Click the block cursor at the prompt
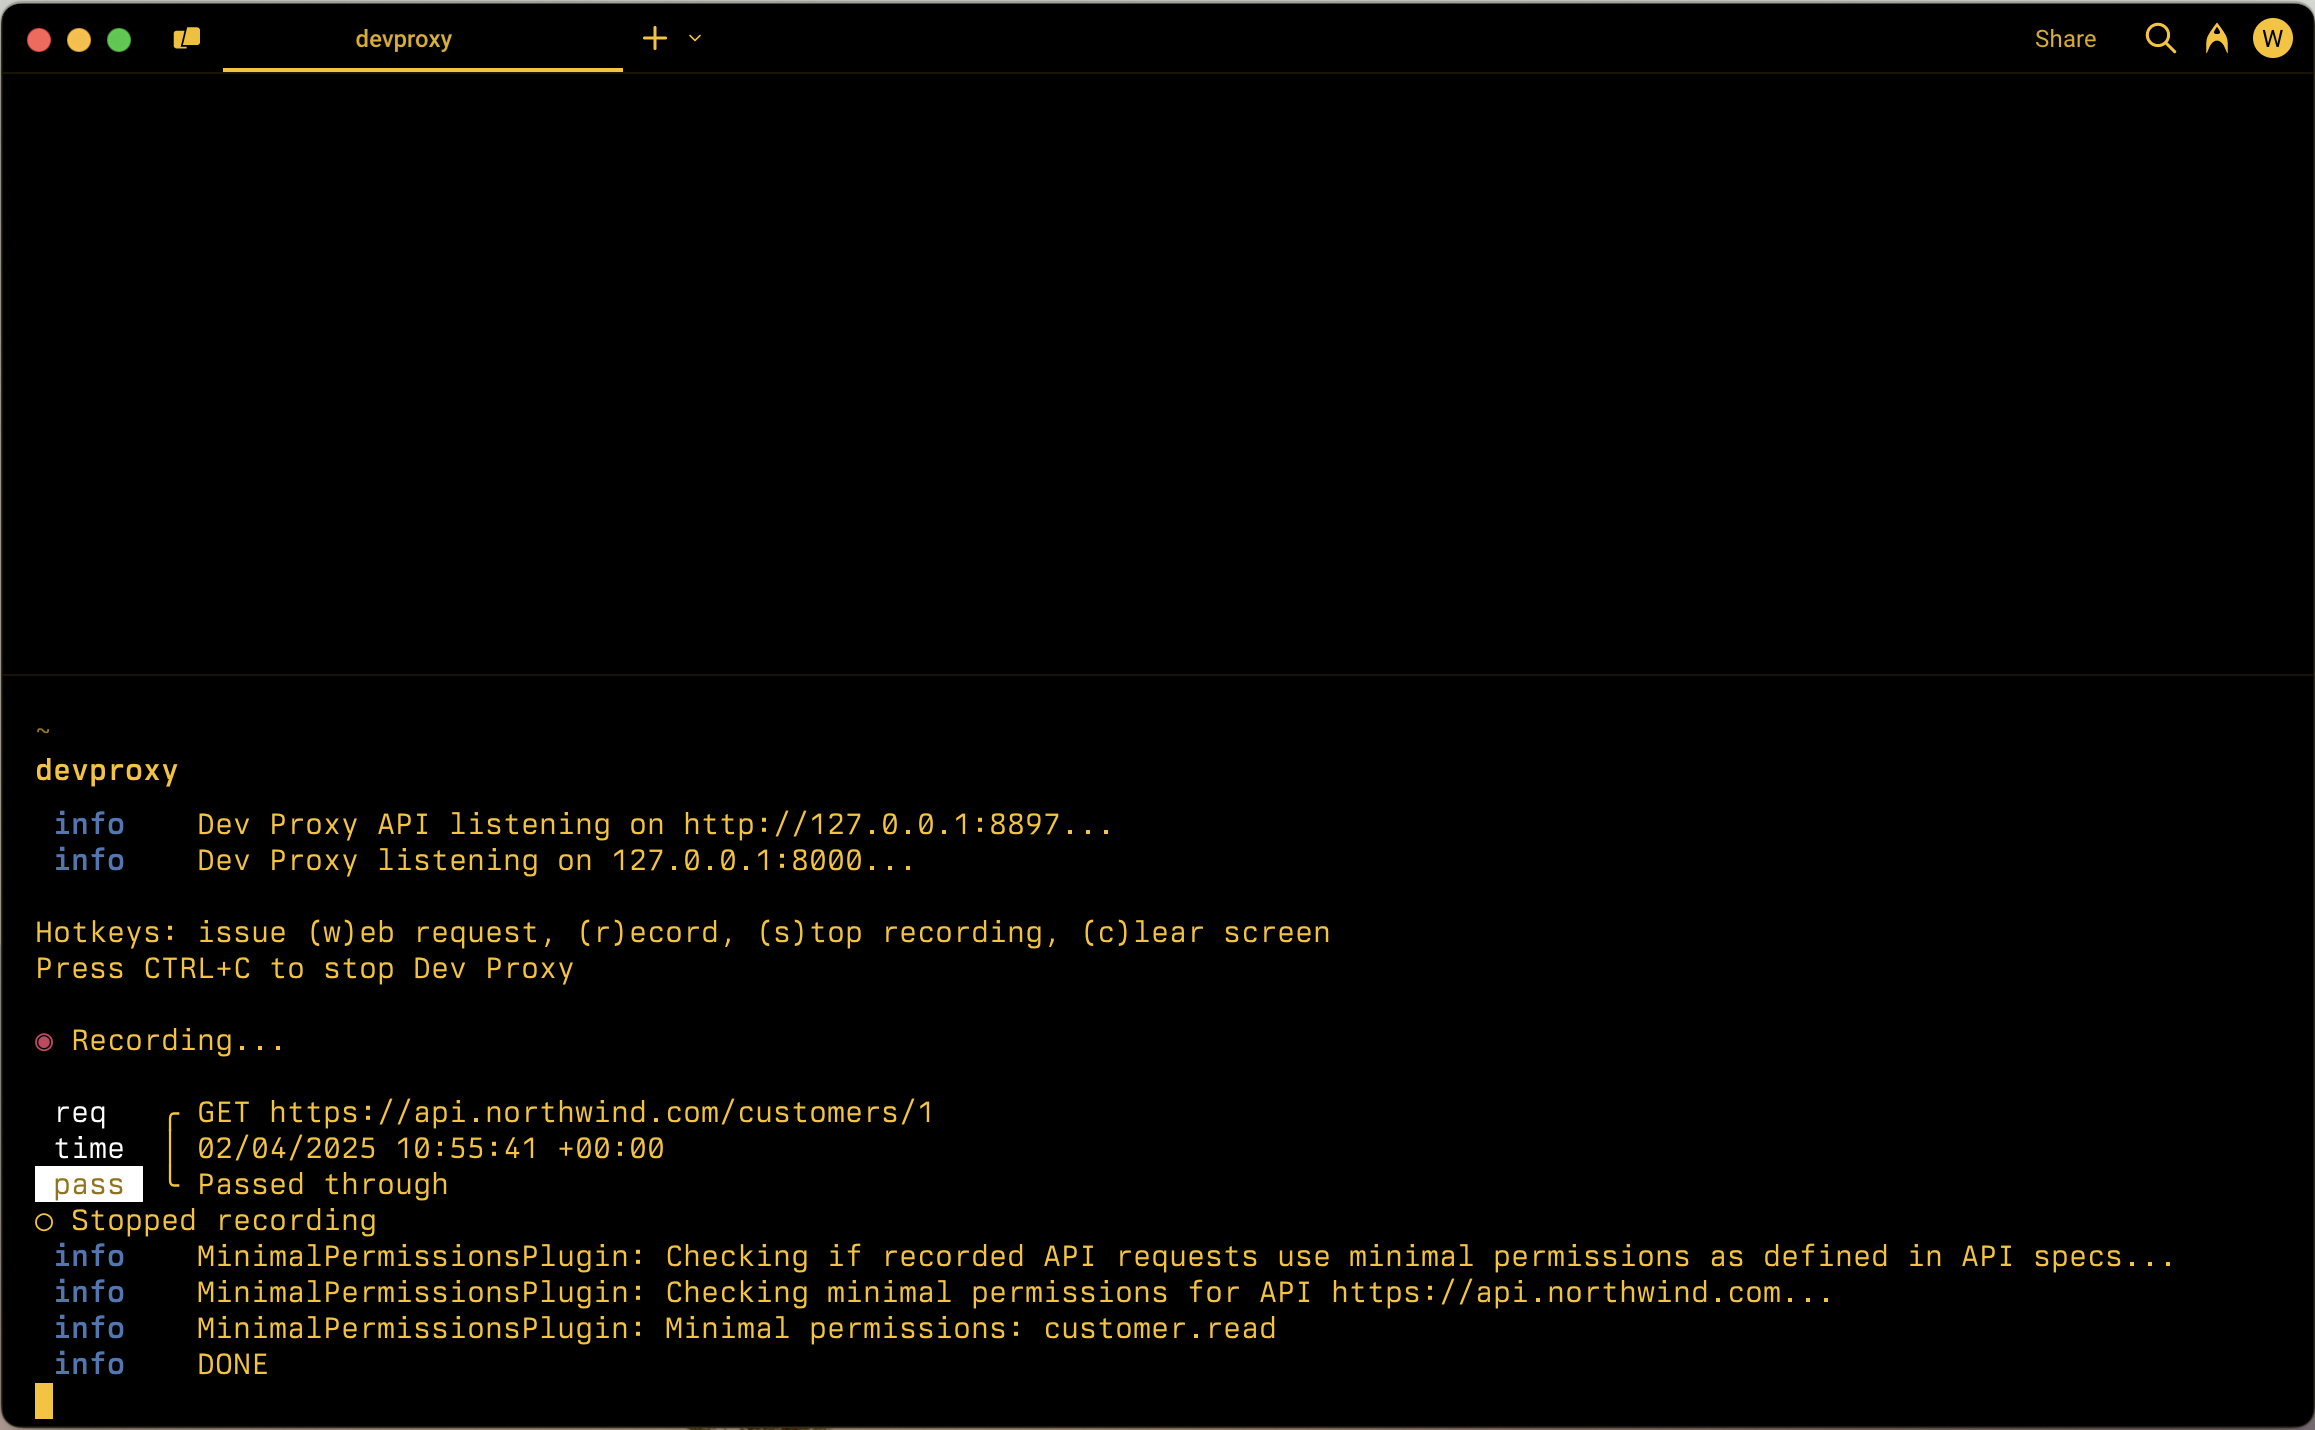Image resolution: width=2315 pixels, height=1430 pixels. coord(44,1401)
